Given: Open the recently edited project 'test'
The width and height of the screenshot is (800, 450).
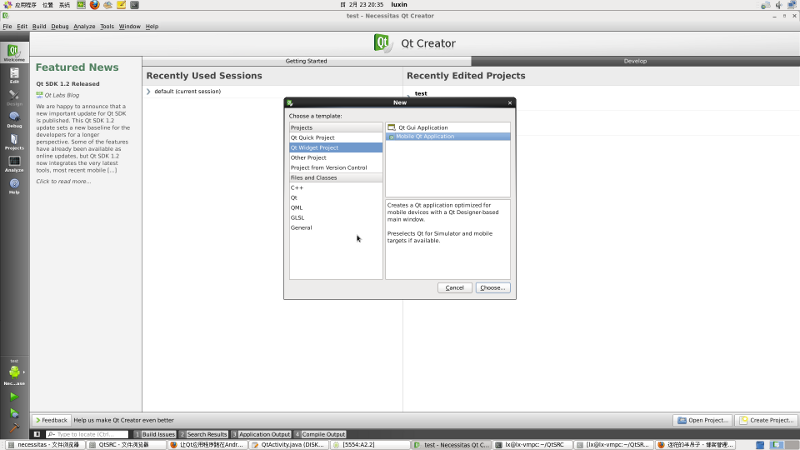Looking at the screenshot, I should (421, 93).
